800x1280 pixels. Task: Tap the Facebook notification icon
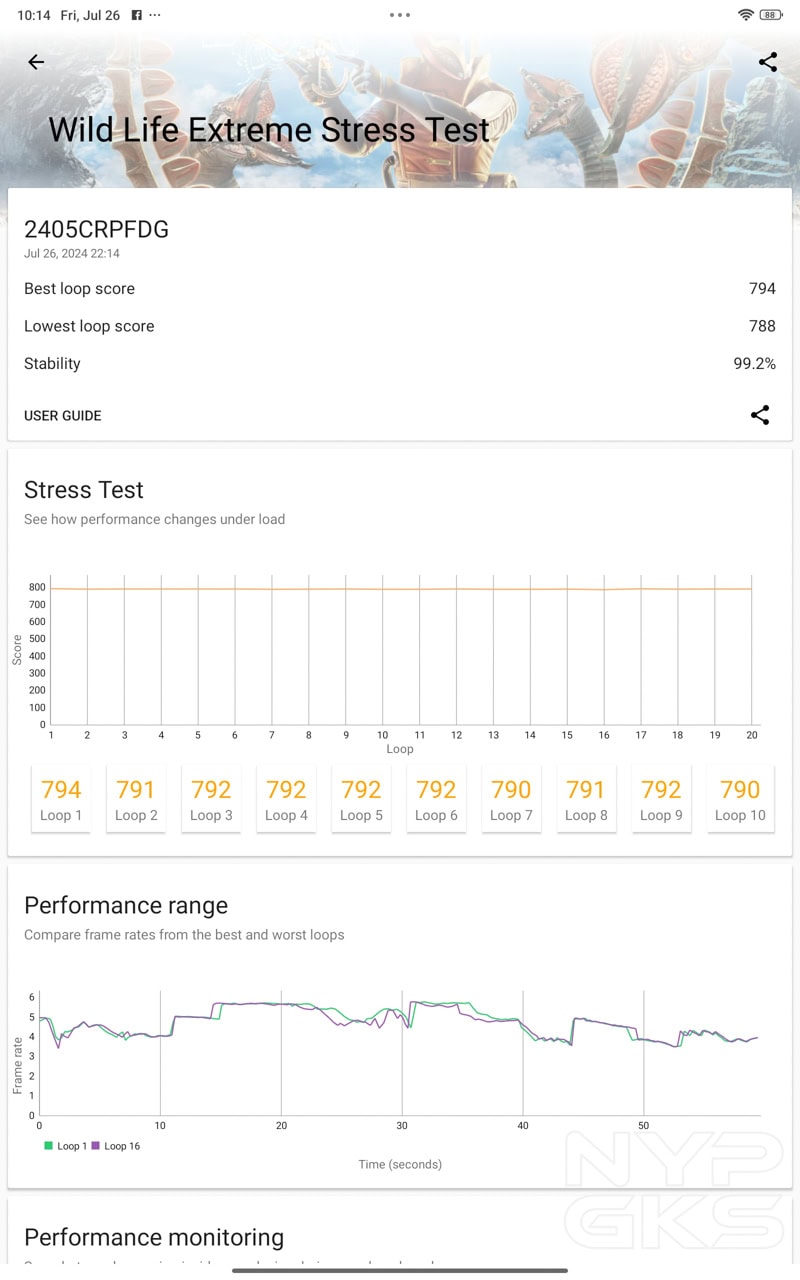(x=137, y=15)
